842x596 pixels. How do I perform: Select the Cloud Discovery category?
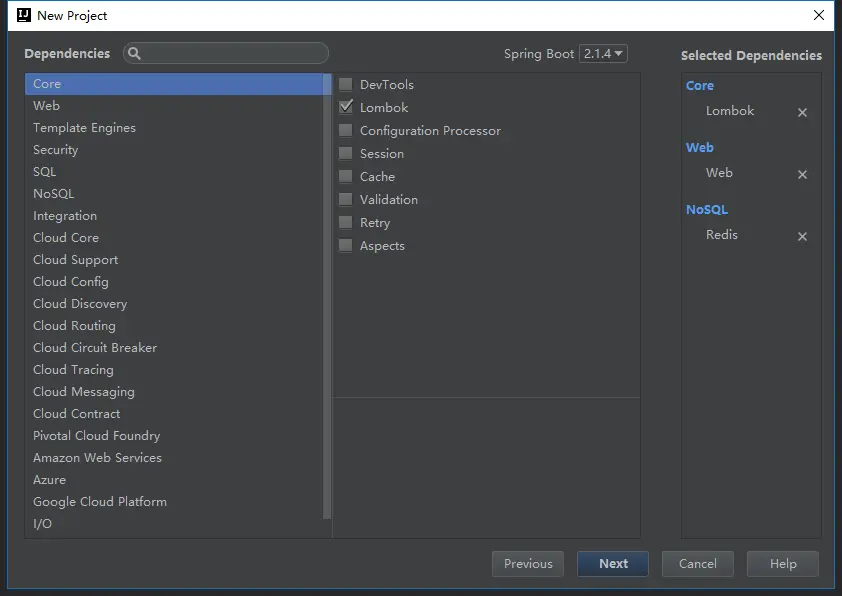click(174, 304)
